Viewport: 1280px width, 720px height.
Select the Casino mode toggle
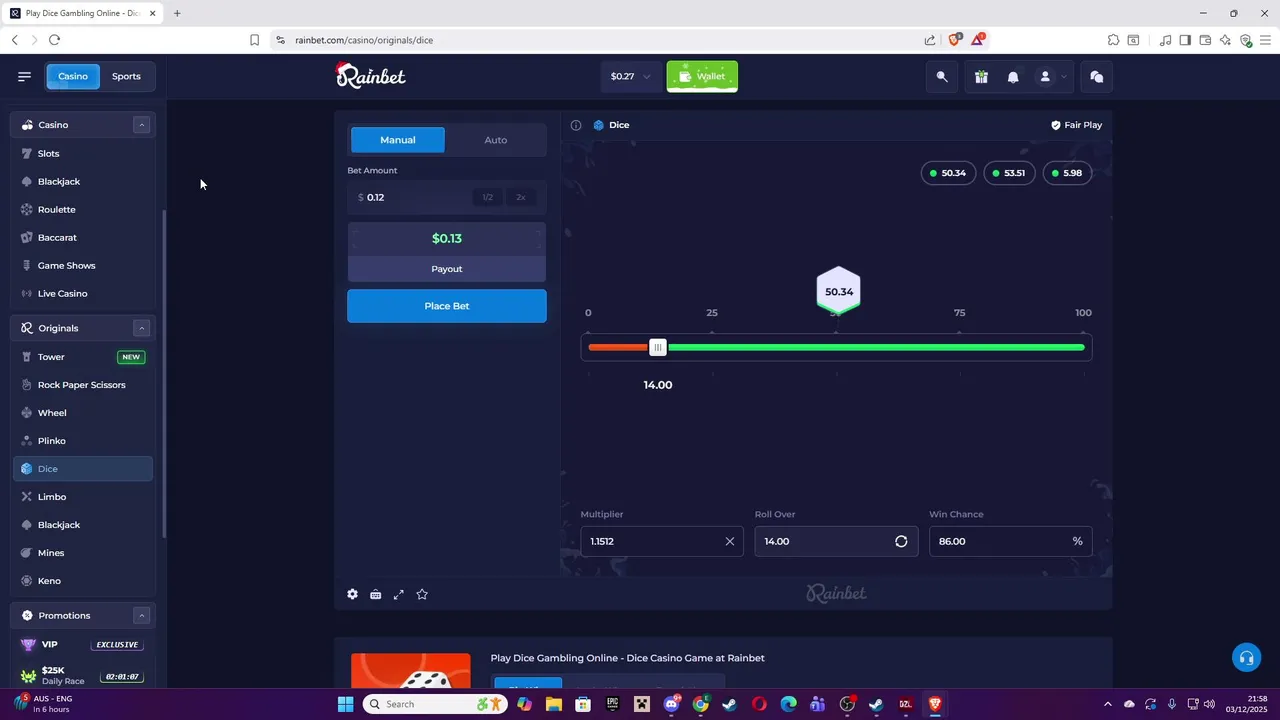point(73,76)
